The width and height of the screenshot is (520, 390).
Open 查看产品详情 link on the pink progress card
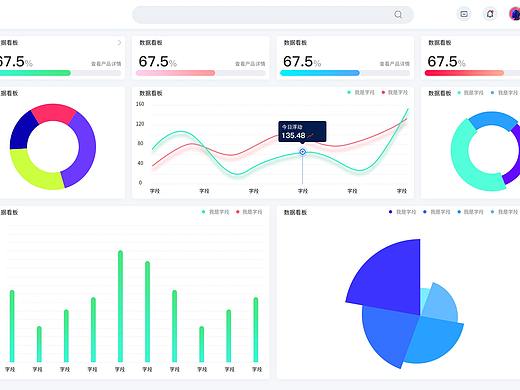pos(250,64)
